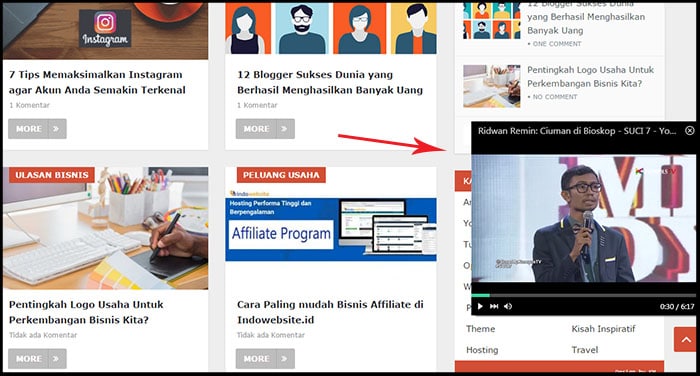Open the ULASAN BISNIS category tag
Image resolution: width=700 pixels, height=376 pixels.
(52, 175)
